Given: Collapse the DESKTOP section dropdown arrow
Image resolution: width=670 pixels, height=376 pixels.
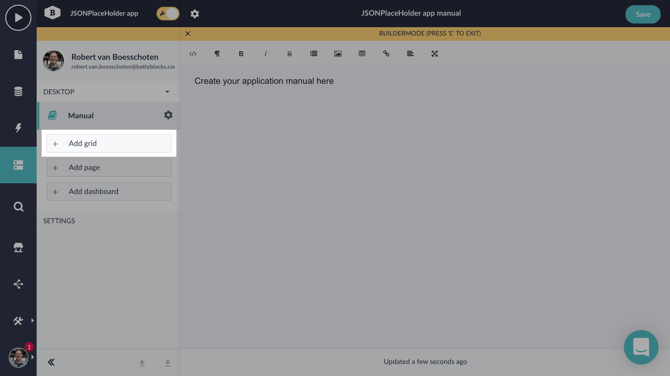Looking at the screenshot, I should click(x=168, y=92).
